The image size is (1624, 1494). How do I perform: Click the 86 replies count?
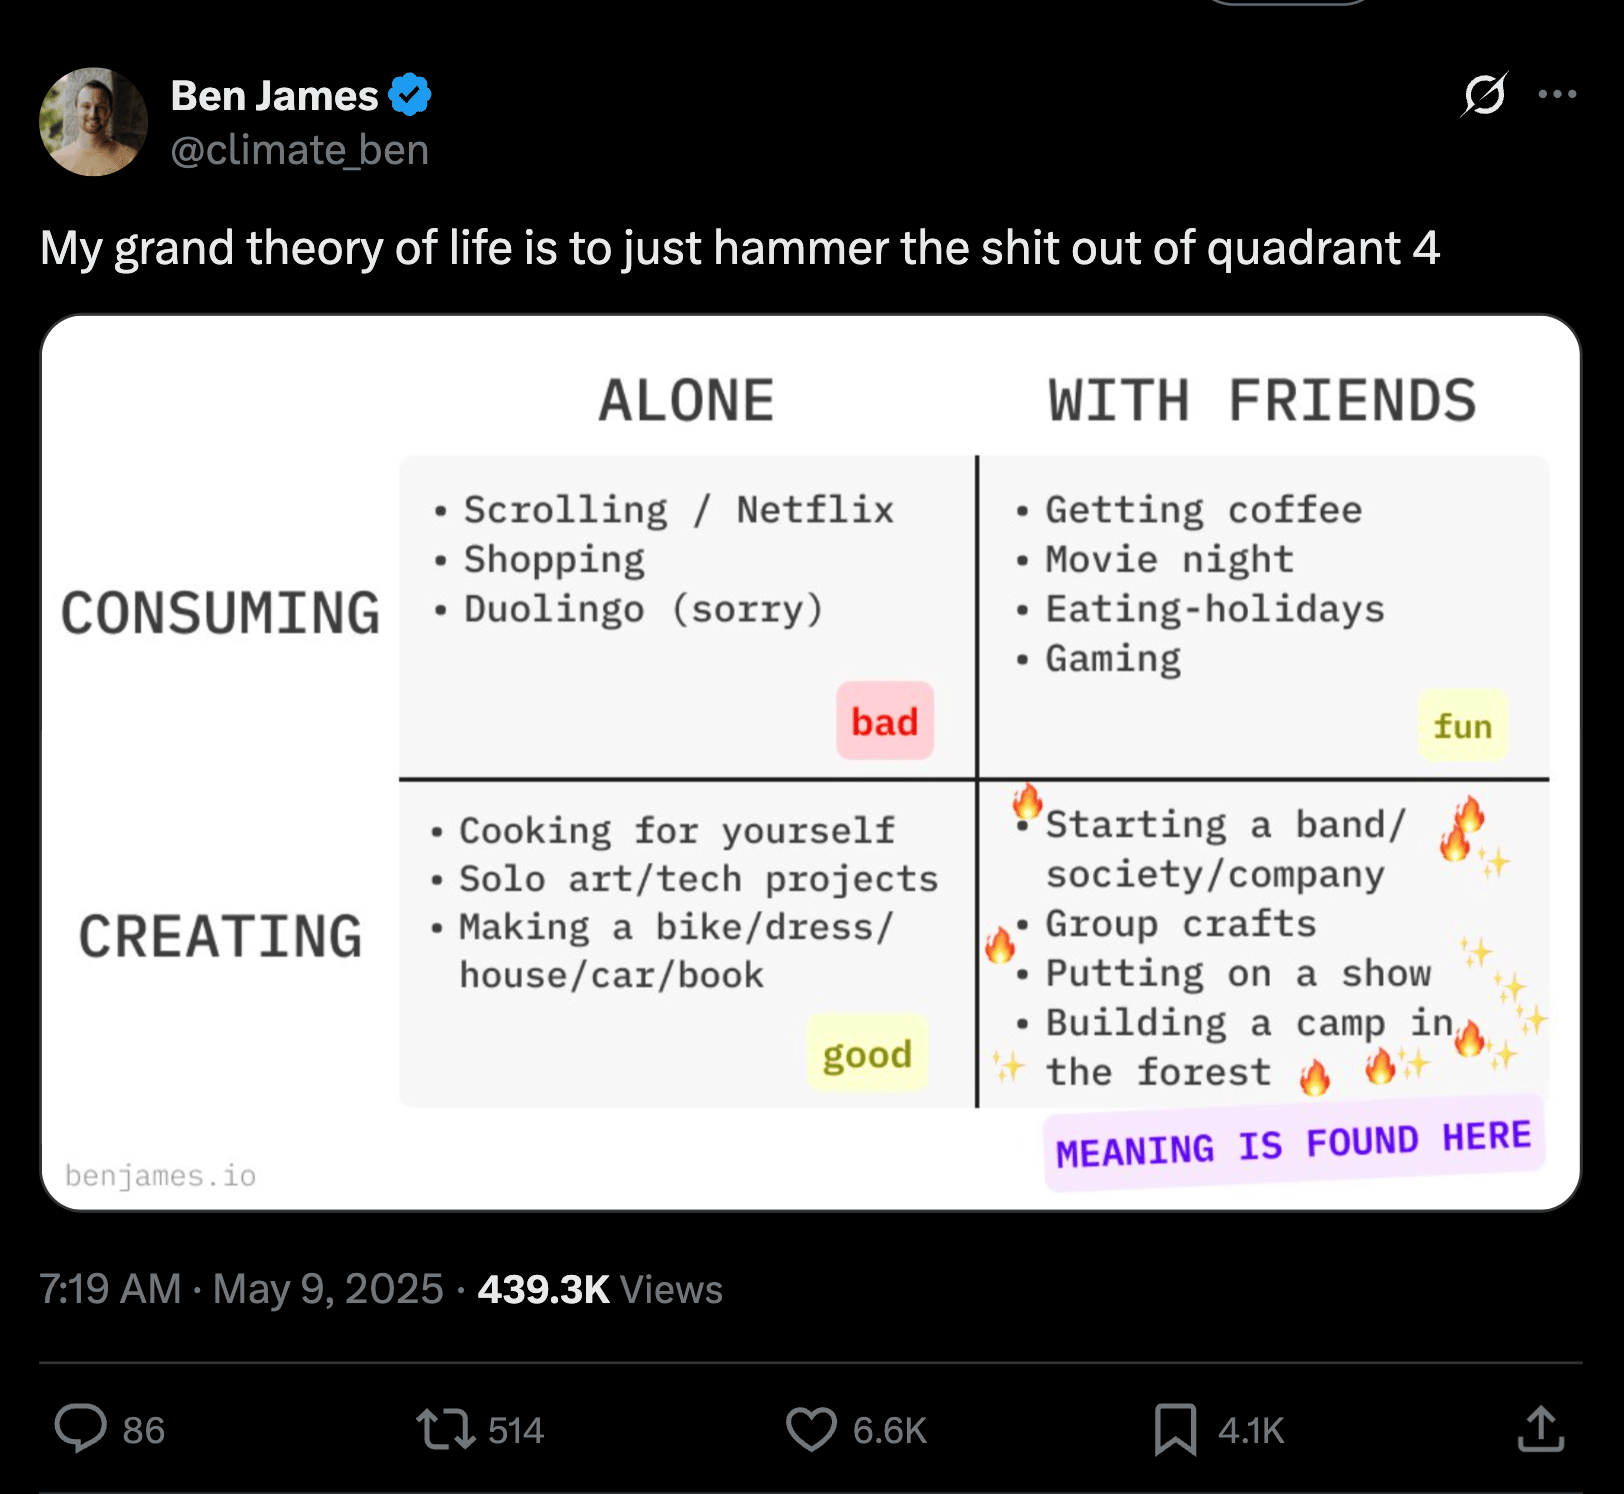(143, 1430)
